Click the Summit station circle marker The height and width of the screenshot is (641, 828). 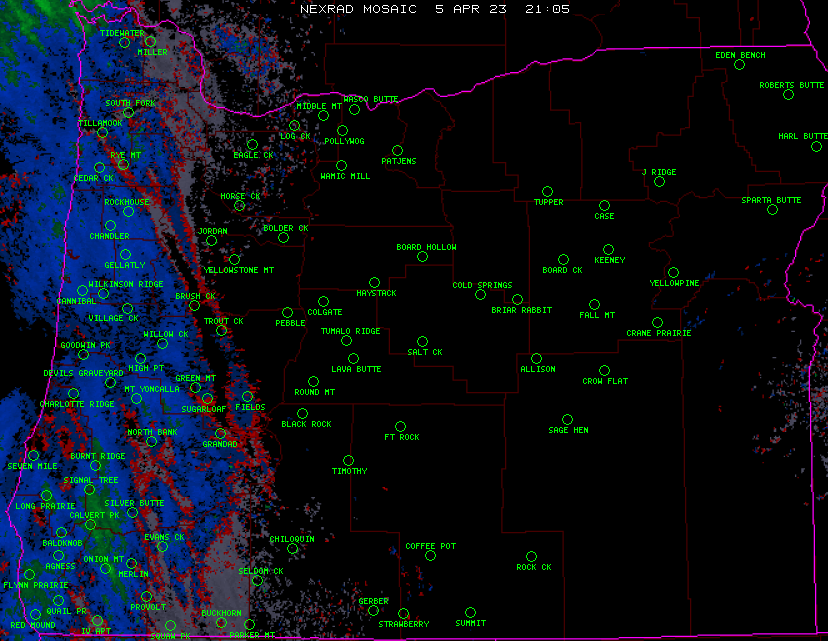[471, 612]
